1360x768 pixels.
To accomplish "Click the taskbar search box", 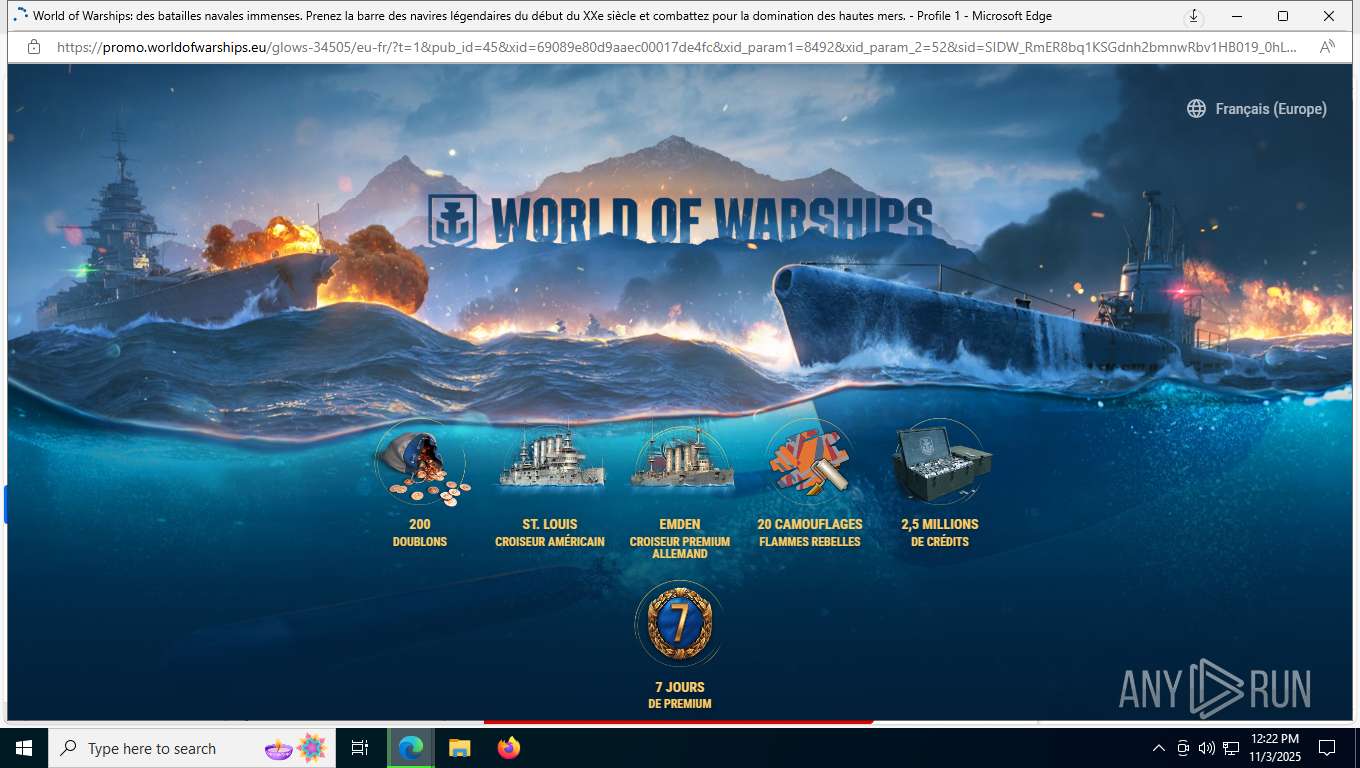I will [x=193, y=748].
